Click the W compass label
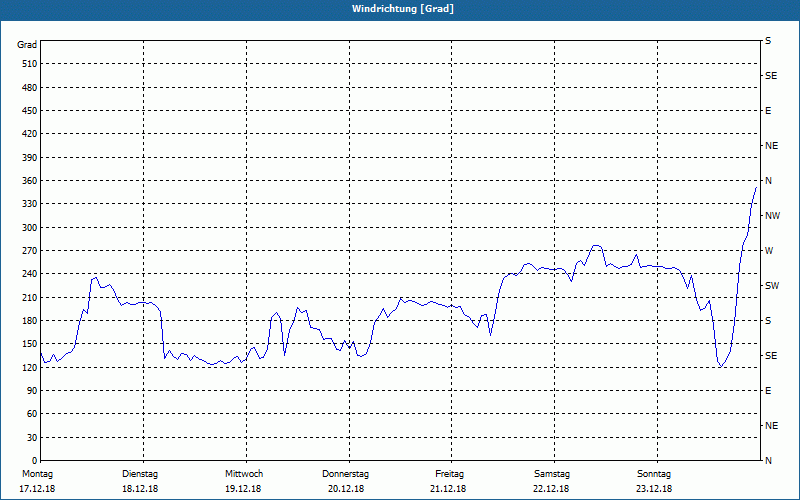Screen dimensions: 800x500 pyautogui.click(x=769, y=251)
